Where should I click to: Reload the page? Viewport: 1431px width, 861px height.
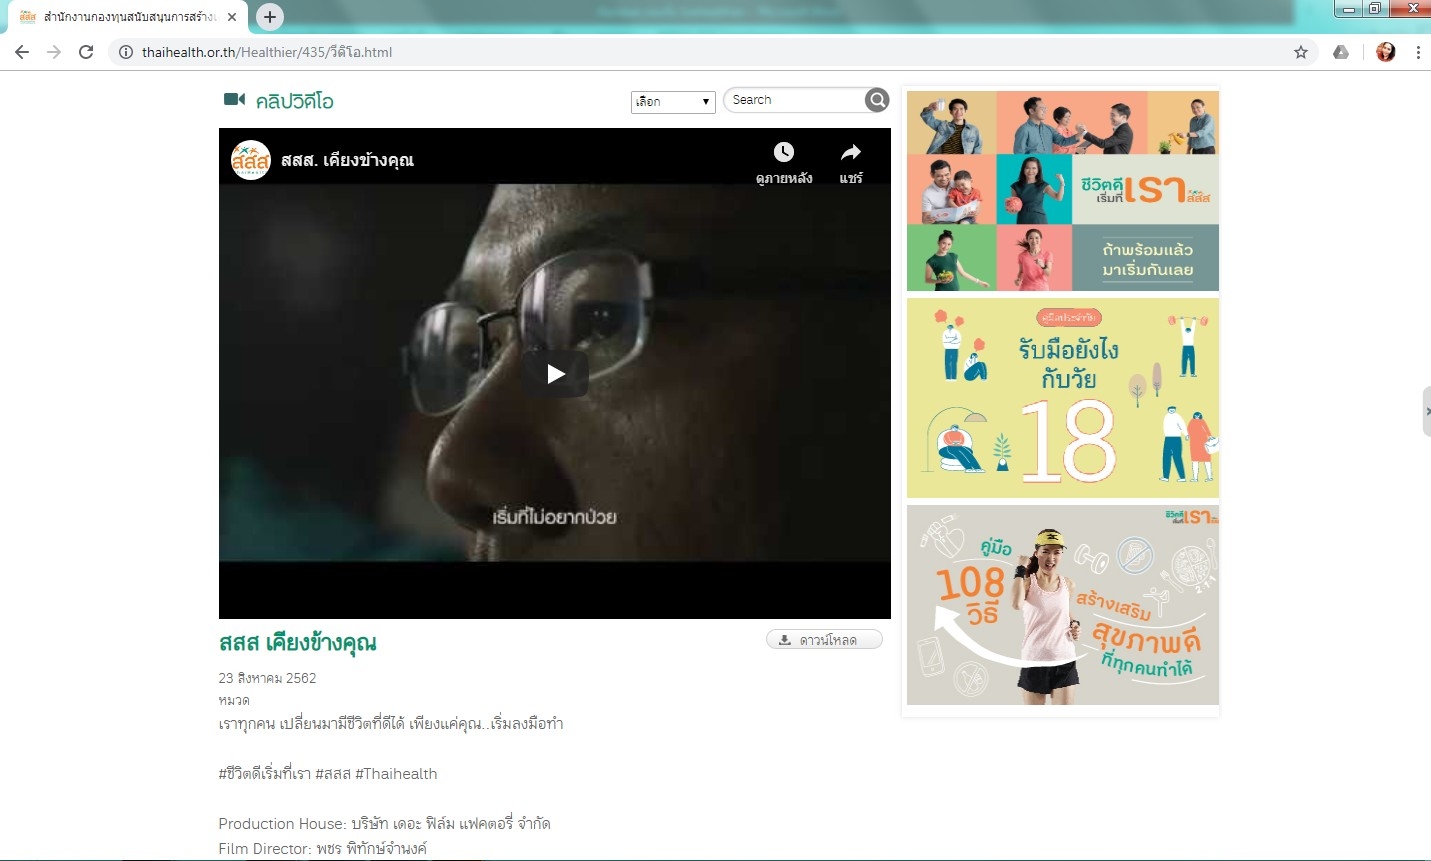pyautogui.click(x=86, y=52)
